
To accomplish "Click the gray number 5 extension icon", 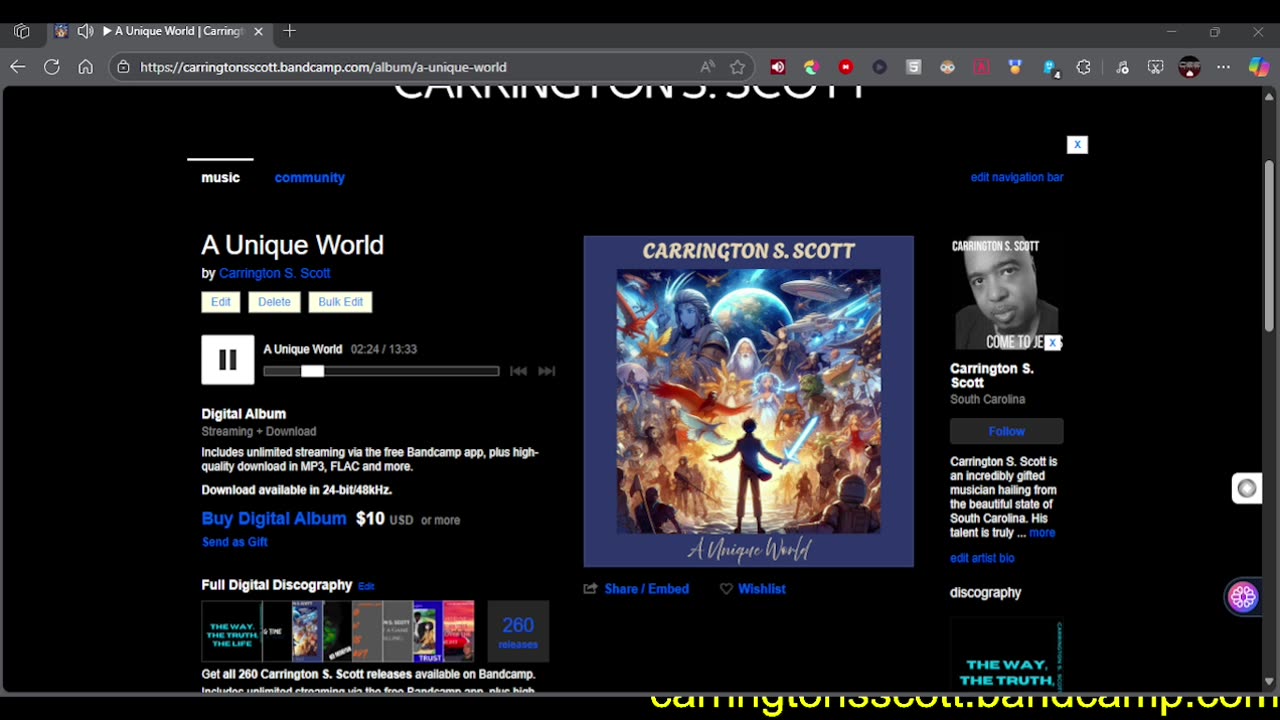I will click(913, 67).
